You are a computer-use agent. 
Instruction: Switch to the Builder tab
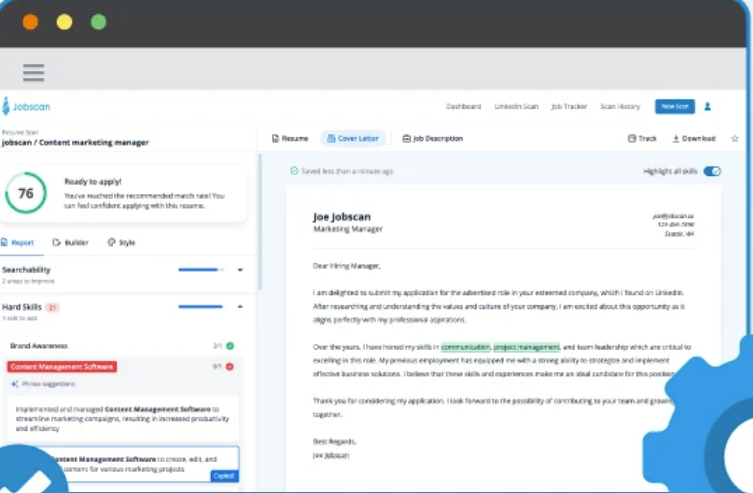pos(71,242)
